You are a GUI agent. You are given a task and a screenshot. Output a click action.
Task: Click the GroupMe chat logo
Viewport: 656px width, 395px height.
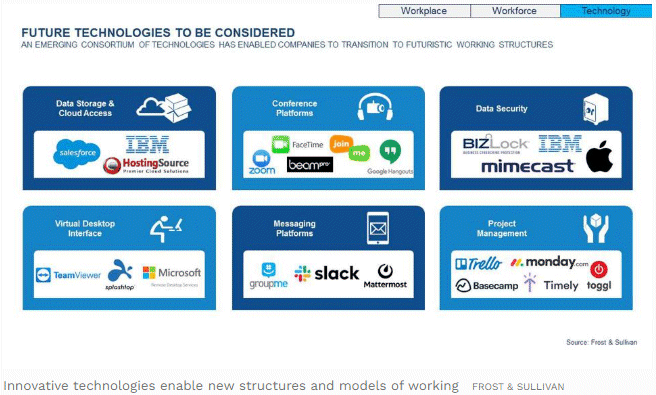click(269, 276)
